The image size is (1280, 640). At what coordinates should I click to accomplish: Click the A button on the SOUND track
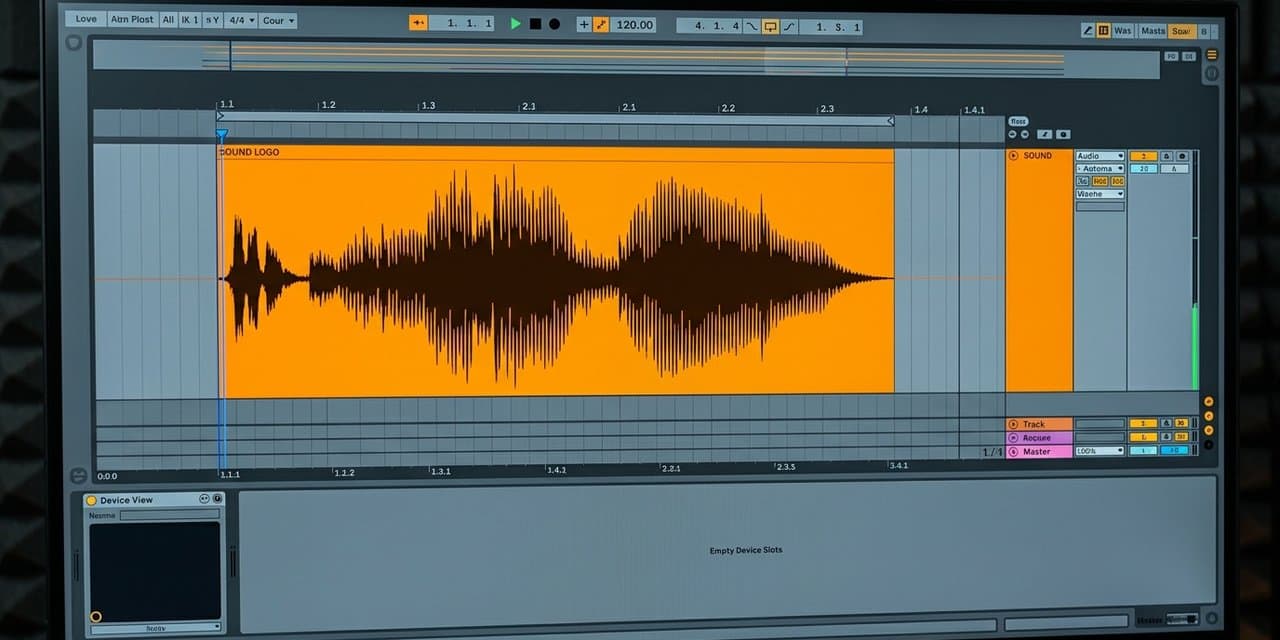pyautogui.click(x=1174, y=169)
